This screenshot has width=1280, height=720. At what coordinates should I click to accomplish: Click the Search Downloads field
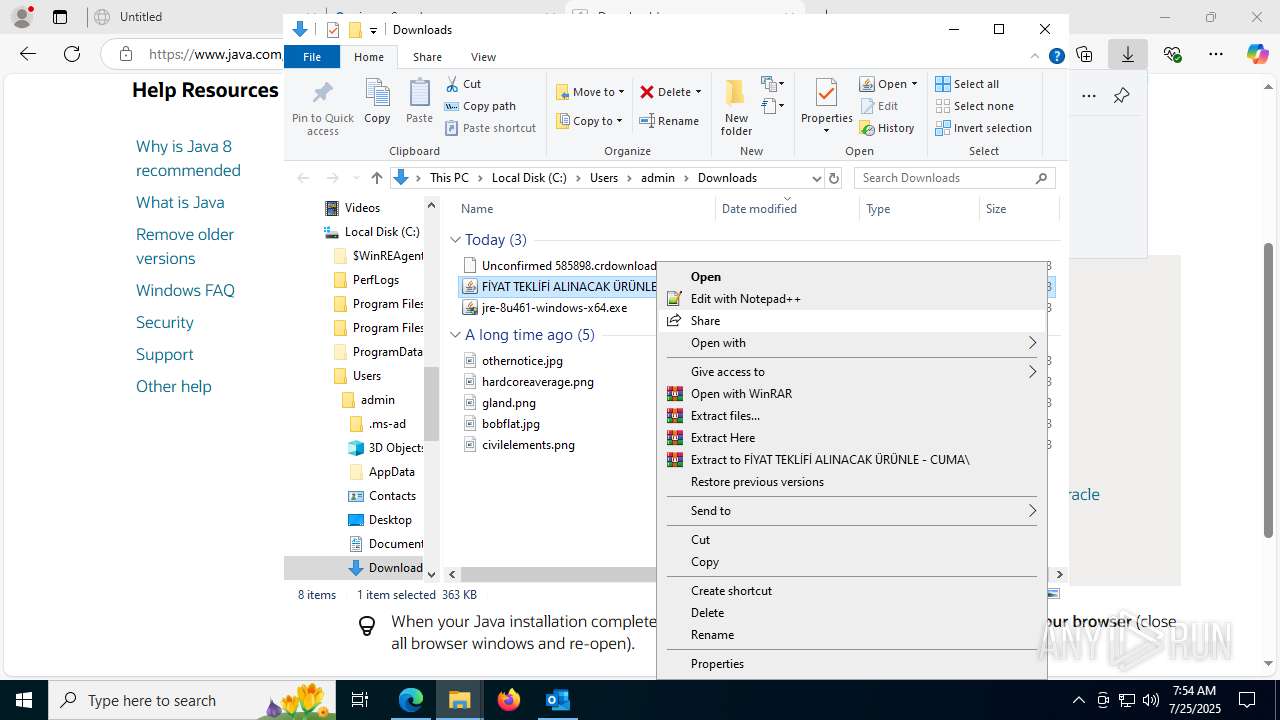(954, 178)
